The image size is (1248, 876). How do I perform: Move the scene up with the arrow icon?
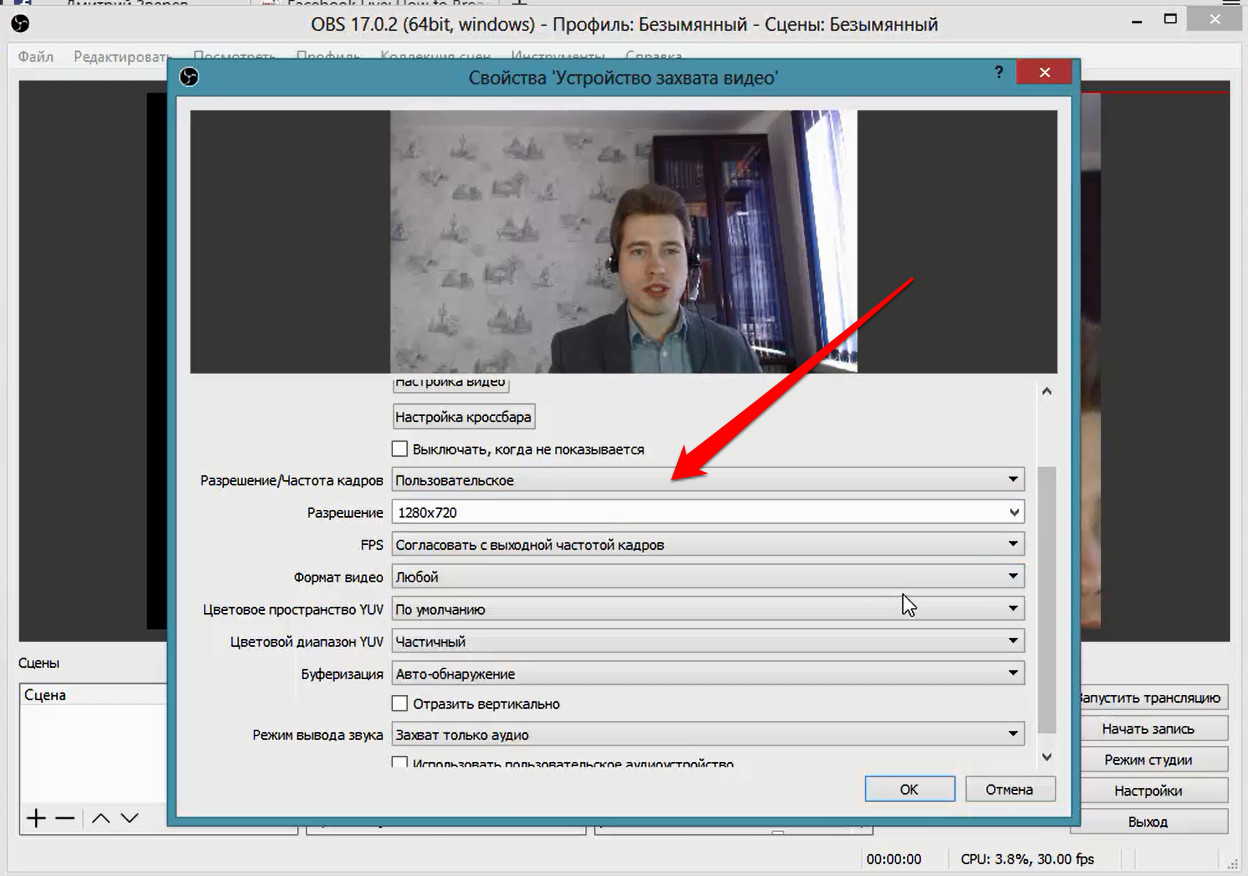click(x=100, y=818)
